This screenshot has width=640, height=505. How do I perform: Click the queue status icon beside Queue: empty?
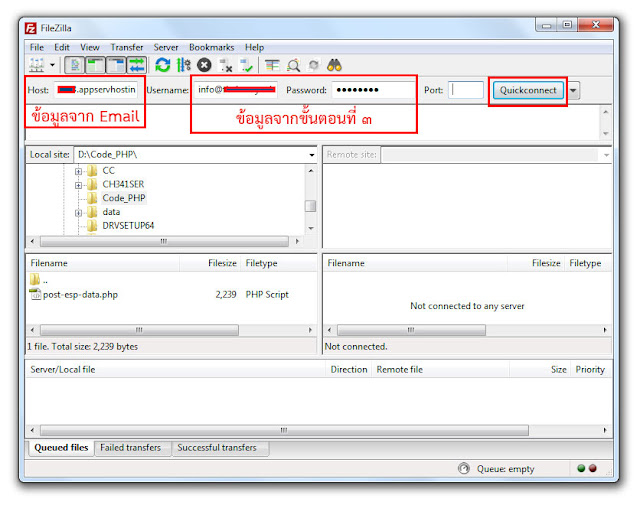click(x=464, y=468)
